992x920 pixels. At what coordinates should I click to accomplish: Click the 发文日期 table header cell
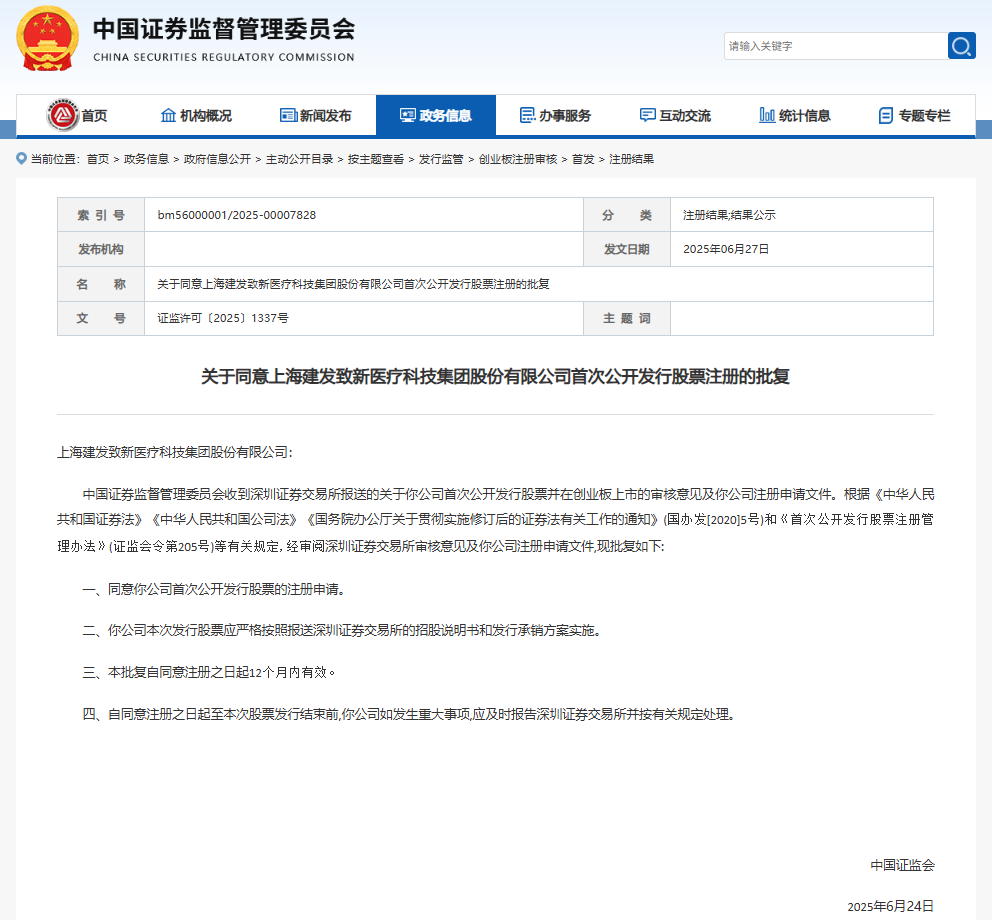coord(627,249)
